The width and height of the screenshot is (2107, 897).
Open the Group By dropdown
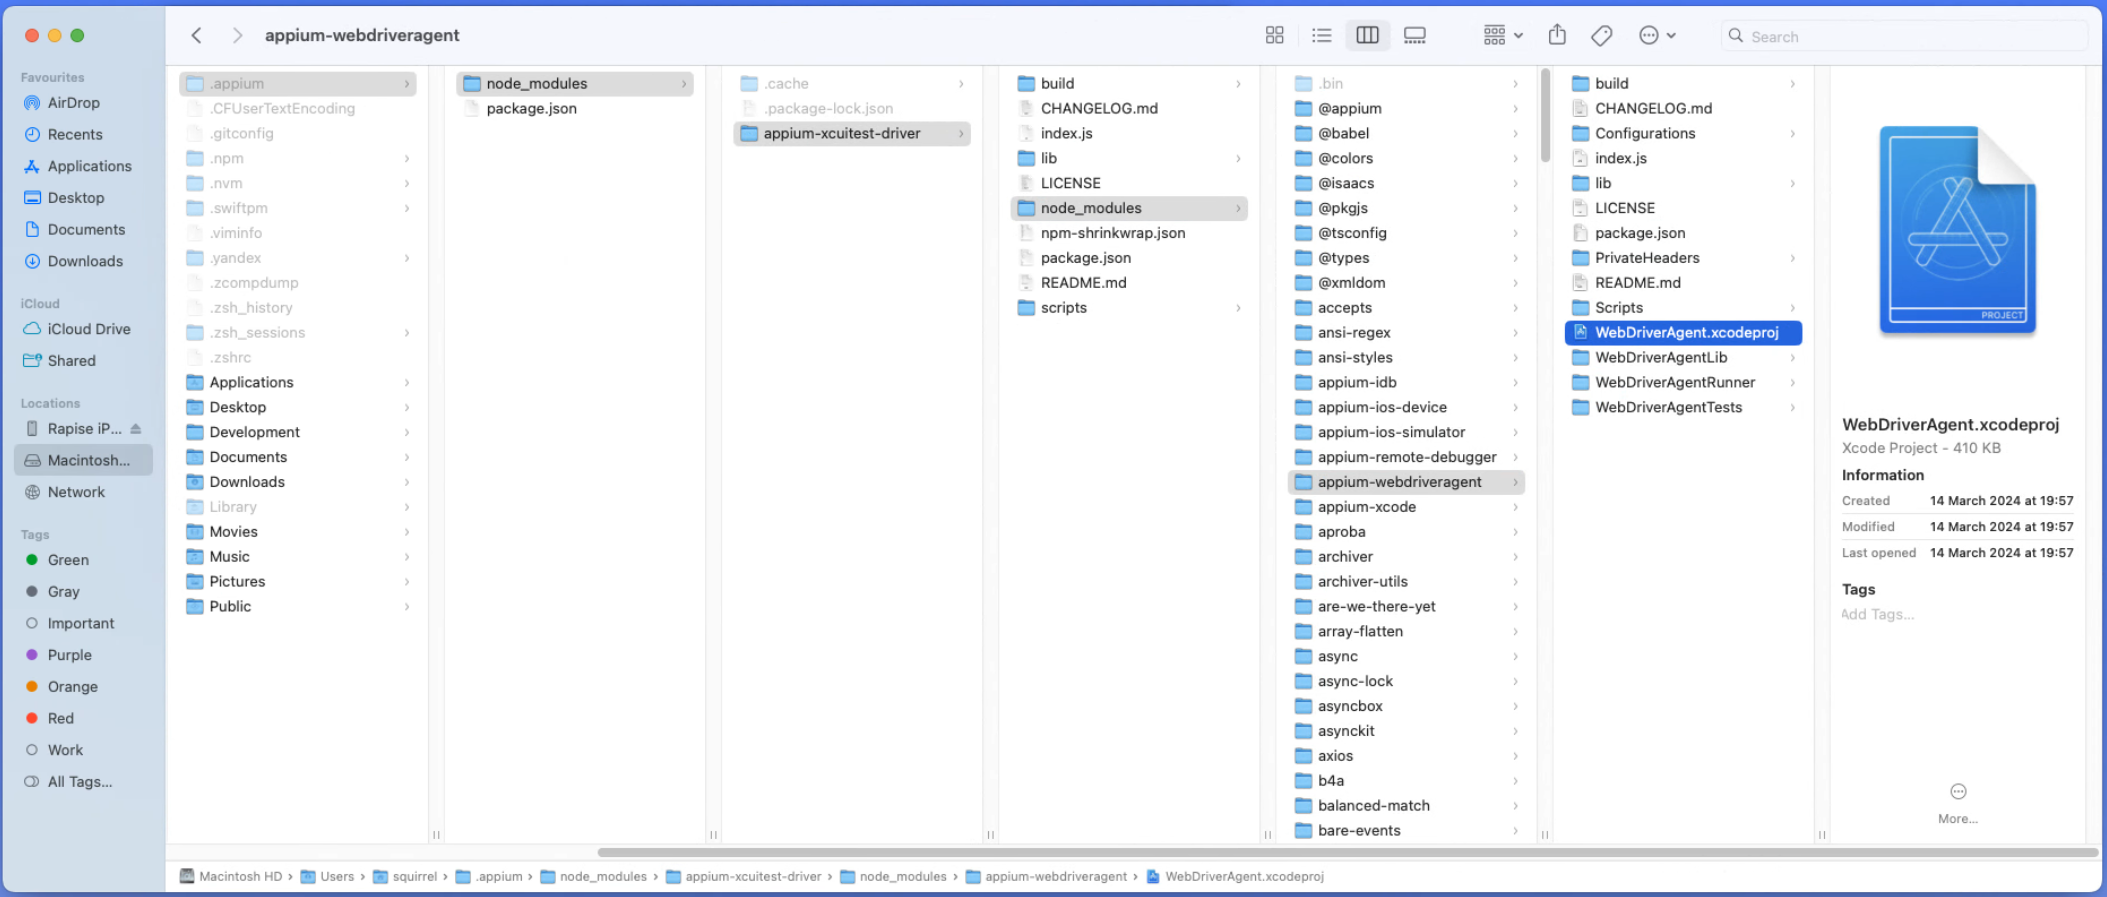click(x=1502, y=35)
